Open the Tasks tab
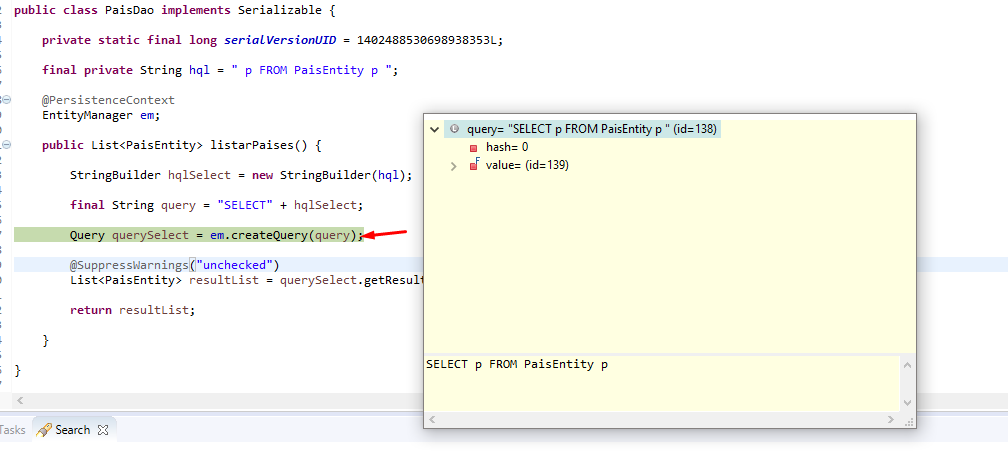The width and height of the screenshot is (1008, 452). [x=12, y=430]
